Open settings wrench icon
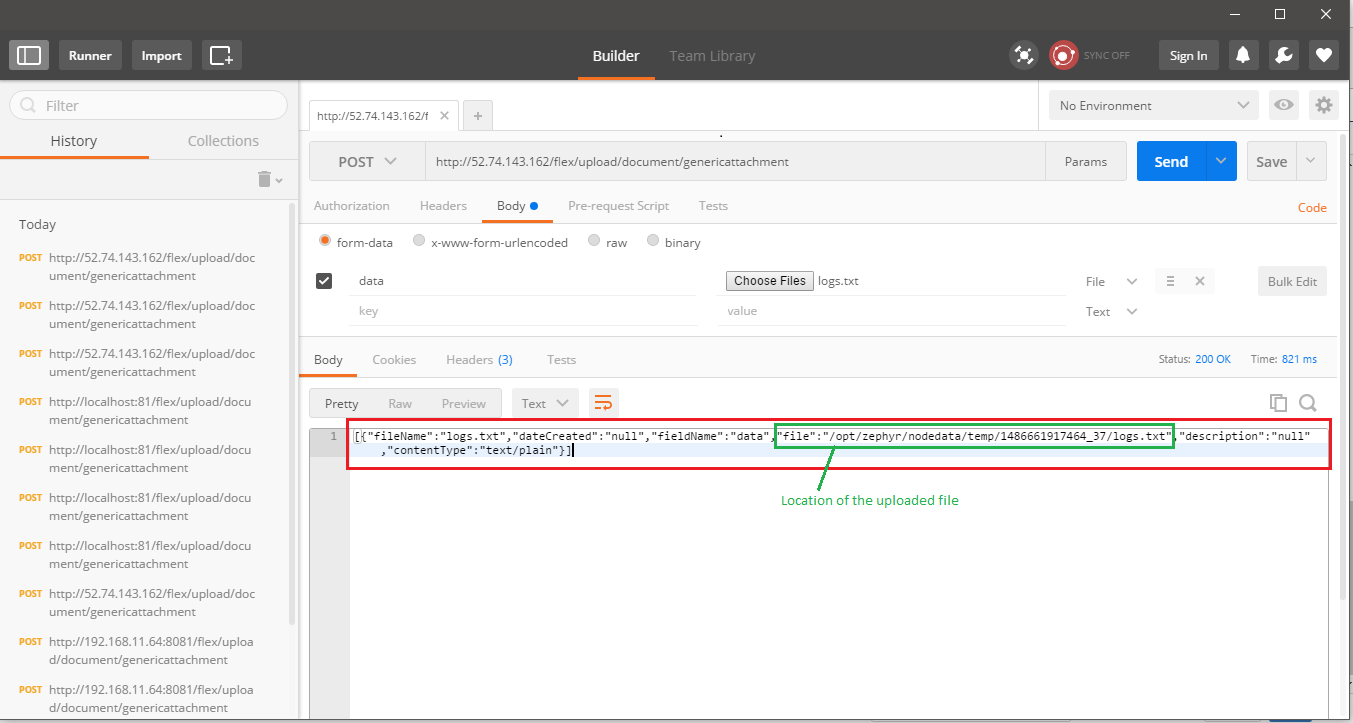 [1284, 55]
